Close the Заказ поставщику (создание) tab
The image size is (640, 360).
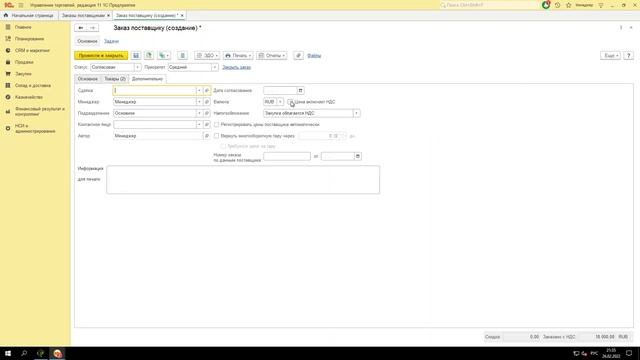pos(182,15)
